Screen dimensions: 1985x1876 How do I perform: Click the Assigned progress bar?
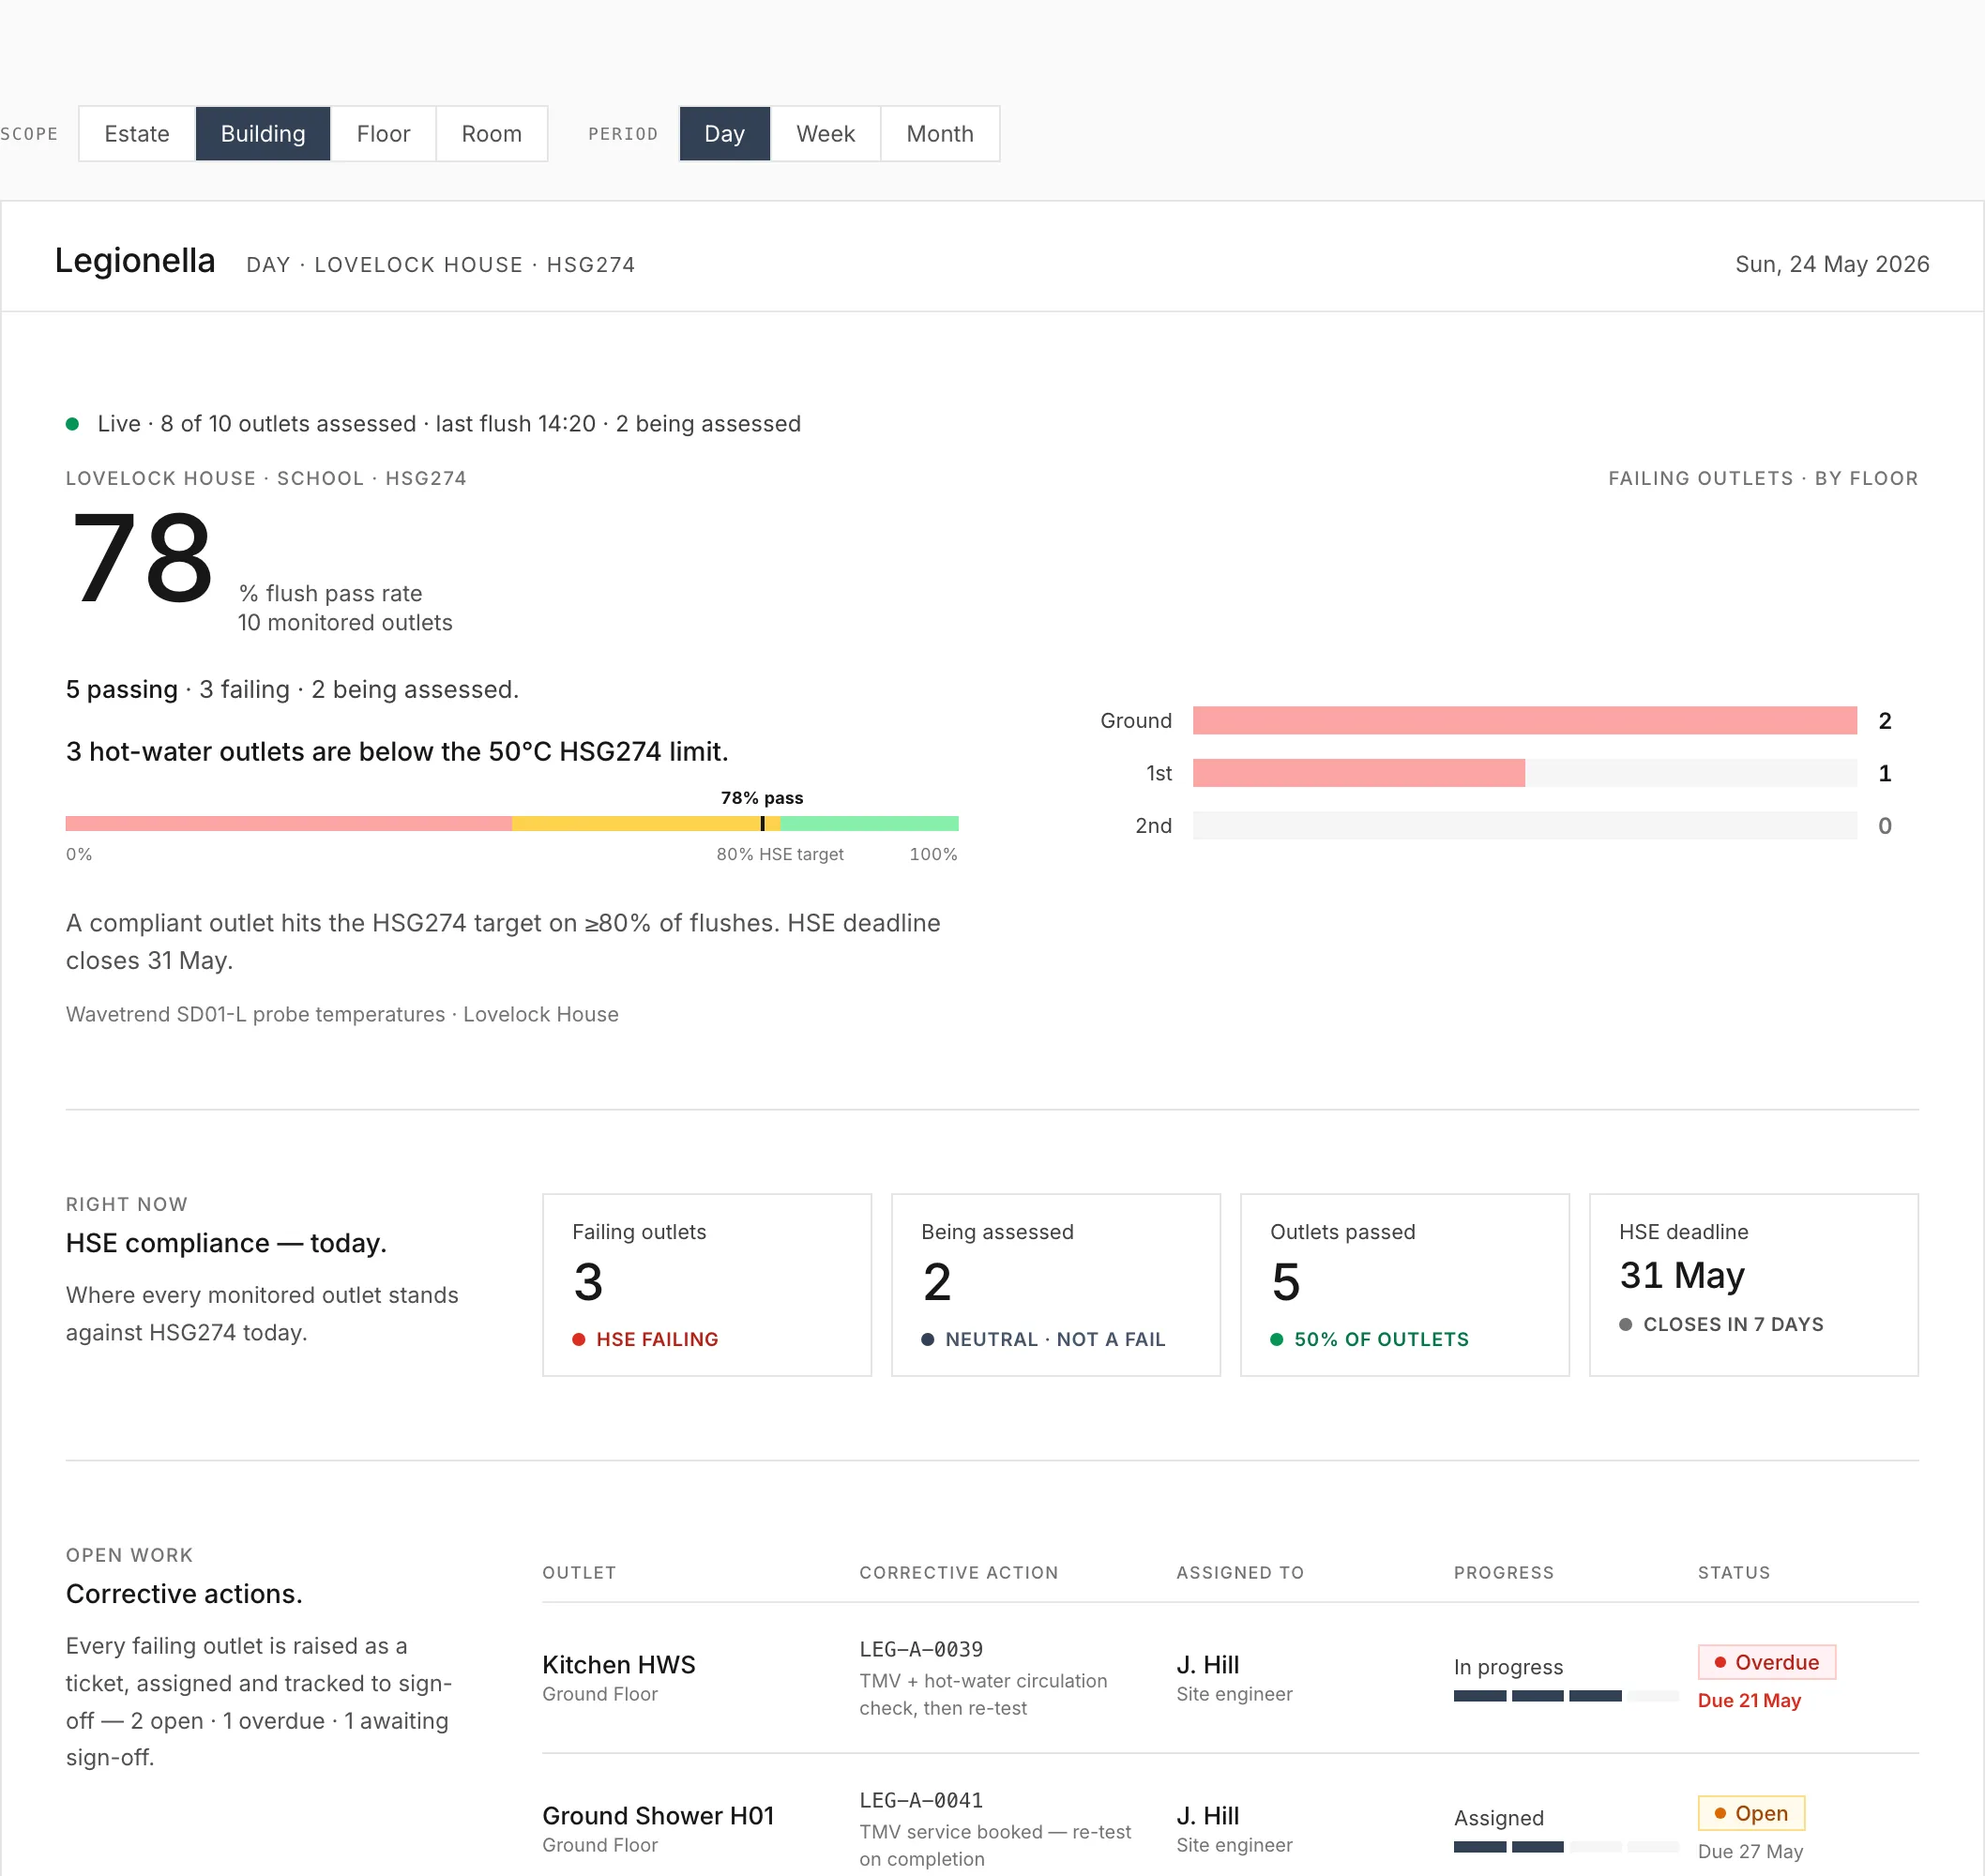(x=1566, y=1847)
